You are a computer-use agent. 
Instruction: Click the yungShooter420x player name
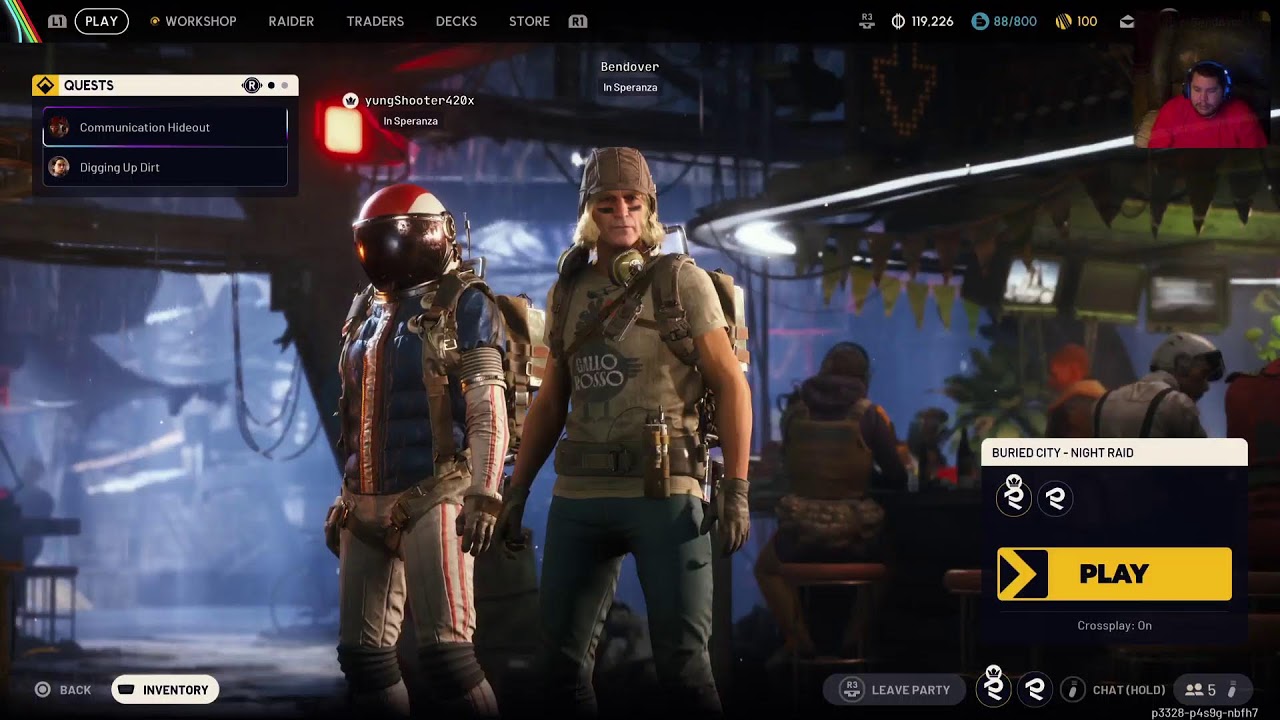(419, 101)
